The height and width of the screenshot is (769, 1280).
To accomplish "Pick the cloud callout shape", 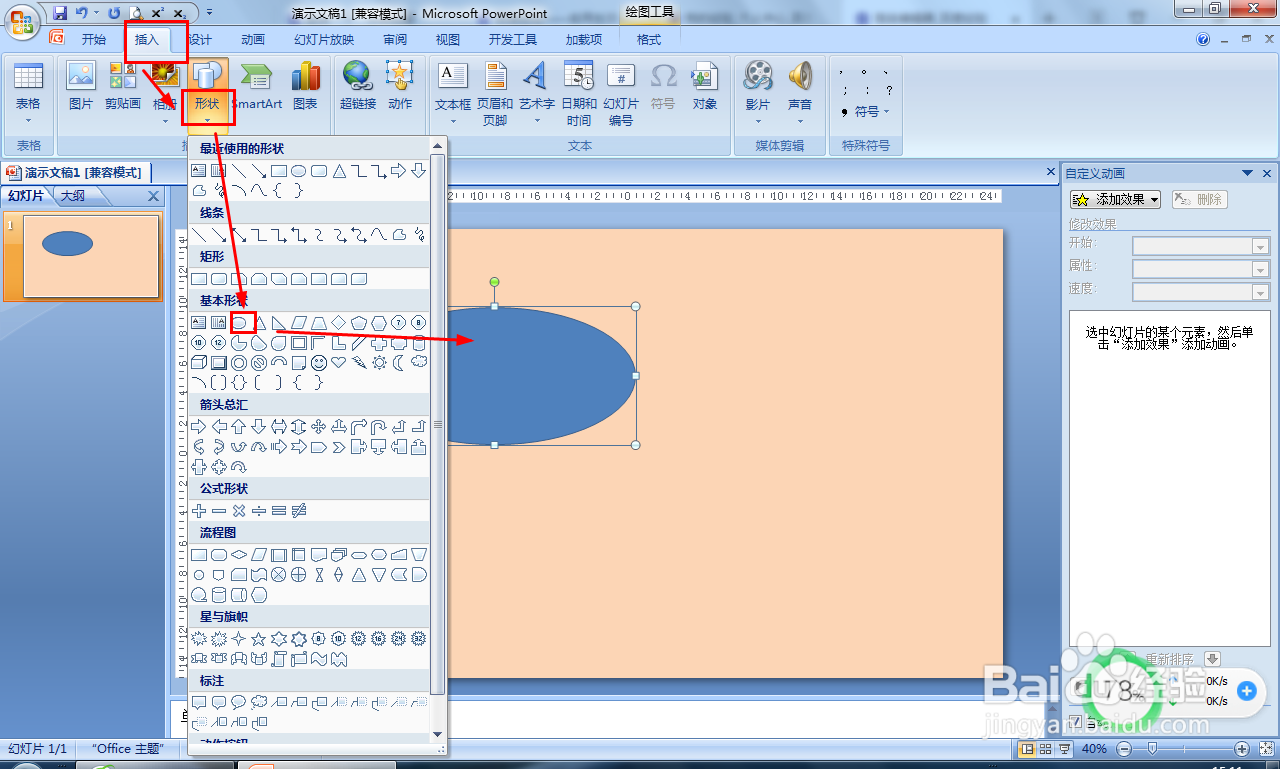I will 259,702.
